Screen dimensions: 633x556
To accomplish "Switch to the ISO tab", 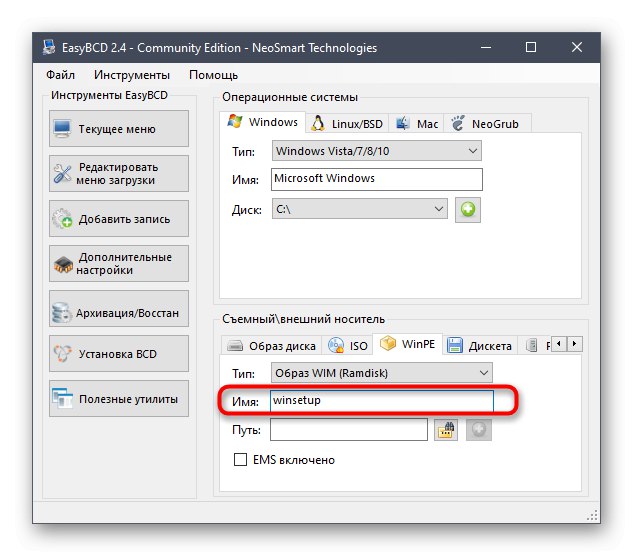I will [x=347, y=346].
